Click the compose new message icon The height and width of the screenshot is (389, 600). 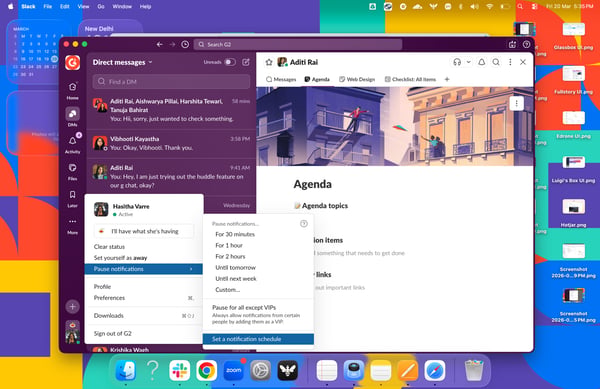click(246, 62)
